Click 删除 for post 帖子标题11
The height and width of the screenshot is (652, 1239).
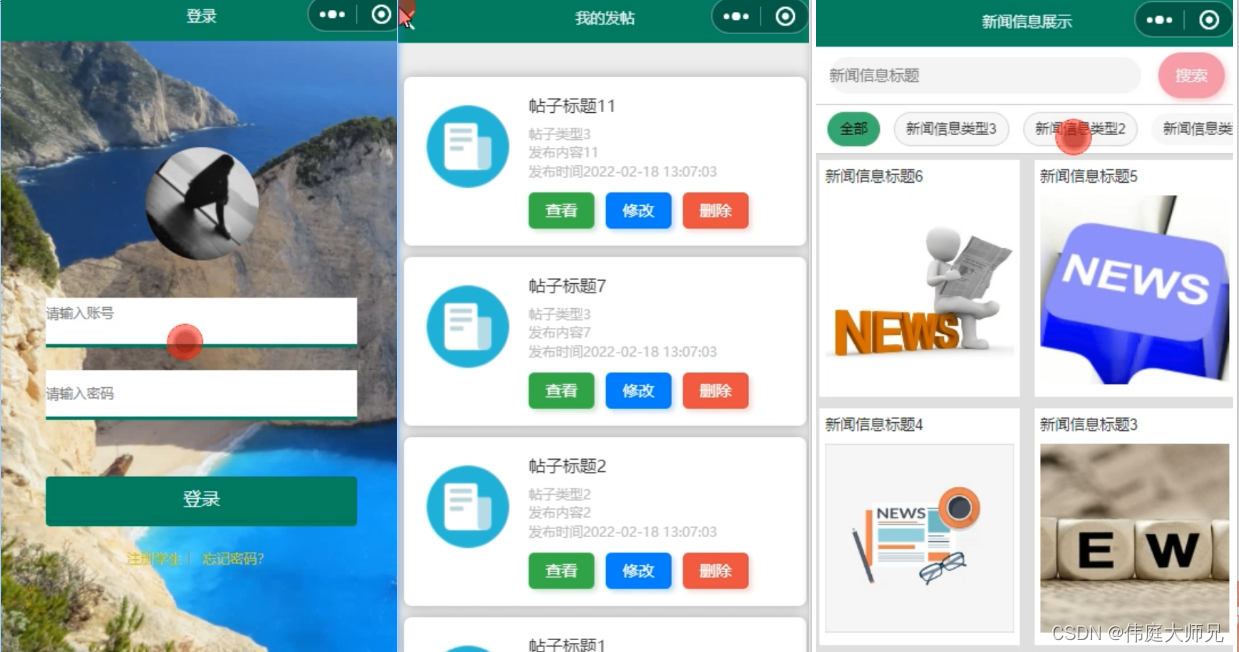[715, 211]
